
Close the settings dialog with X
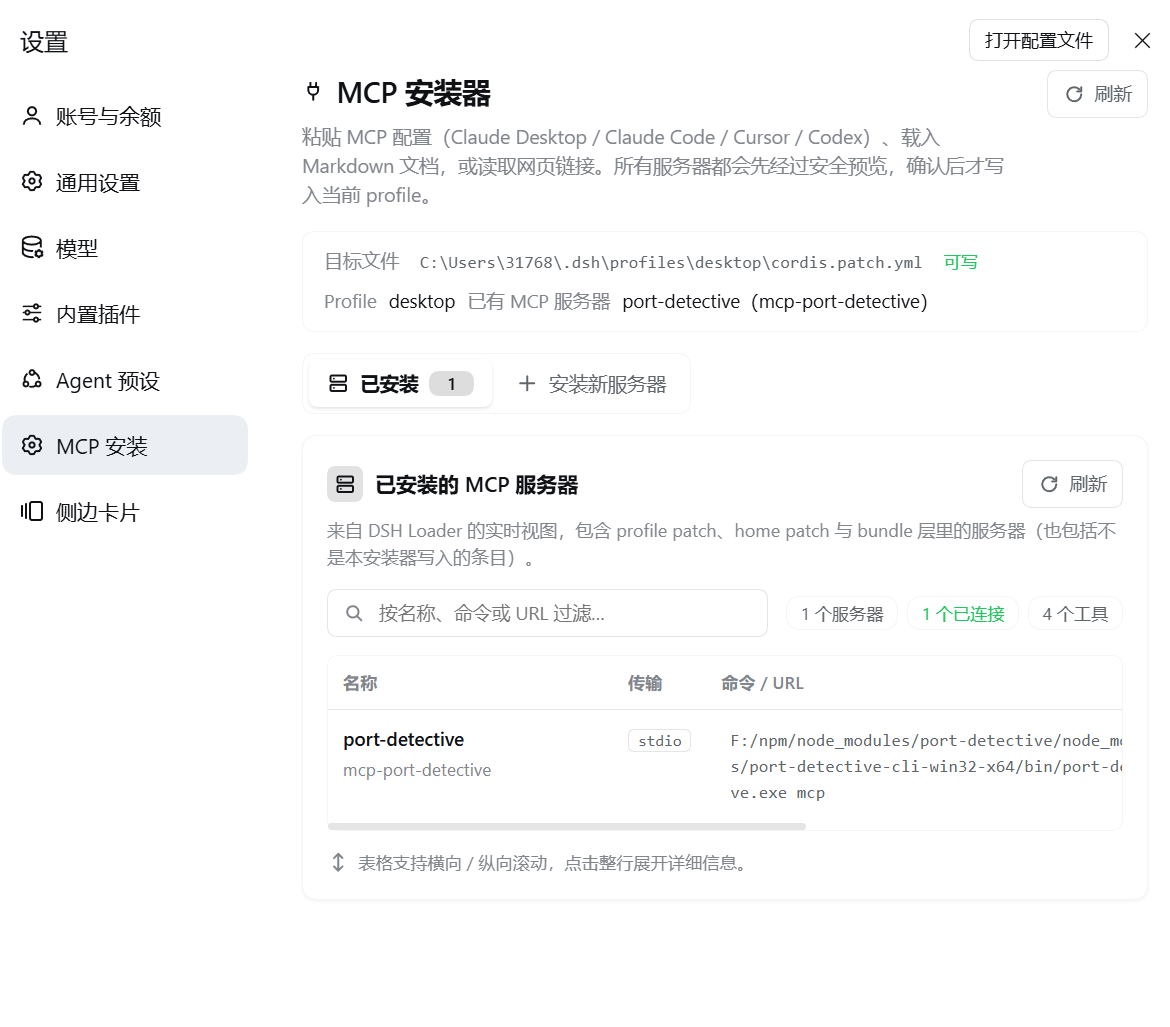coord(1142,40)
